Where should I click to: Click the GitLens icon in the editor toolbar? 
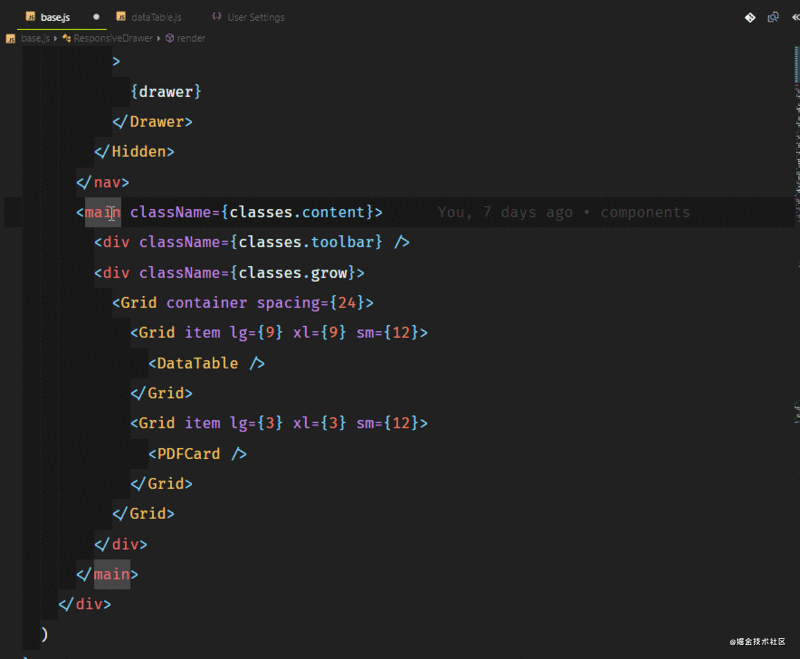tap(751, 17)
